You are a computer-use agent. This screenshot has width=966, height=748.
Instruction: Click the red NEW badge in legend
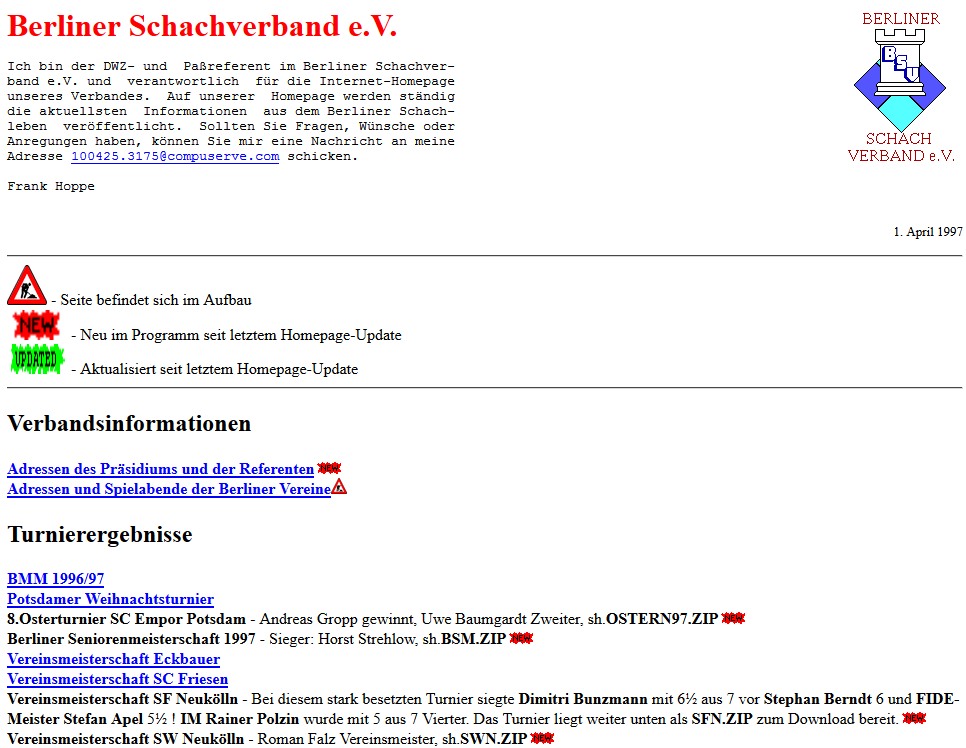[37, 326]
